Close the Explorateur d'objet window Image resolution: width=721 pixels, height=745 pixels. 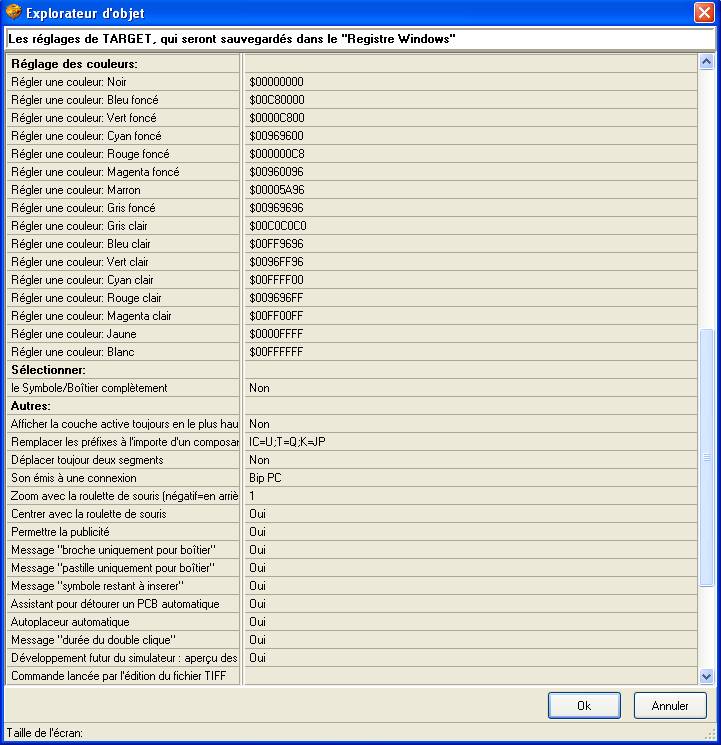tap(704, 13)
